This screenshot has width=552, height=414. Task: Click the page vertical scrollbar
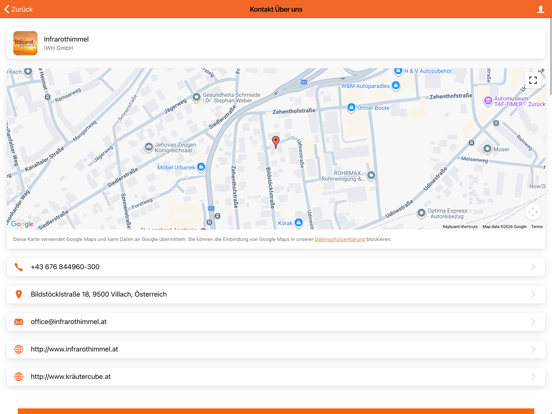coord(550,56)
